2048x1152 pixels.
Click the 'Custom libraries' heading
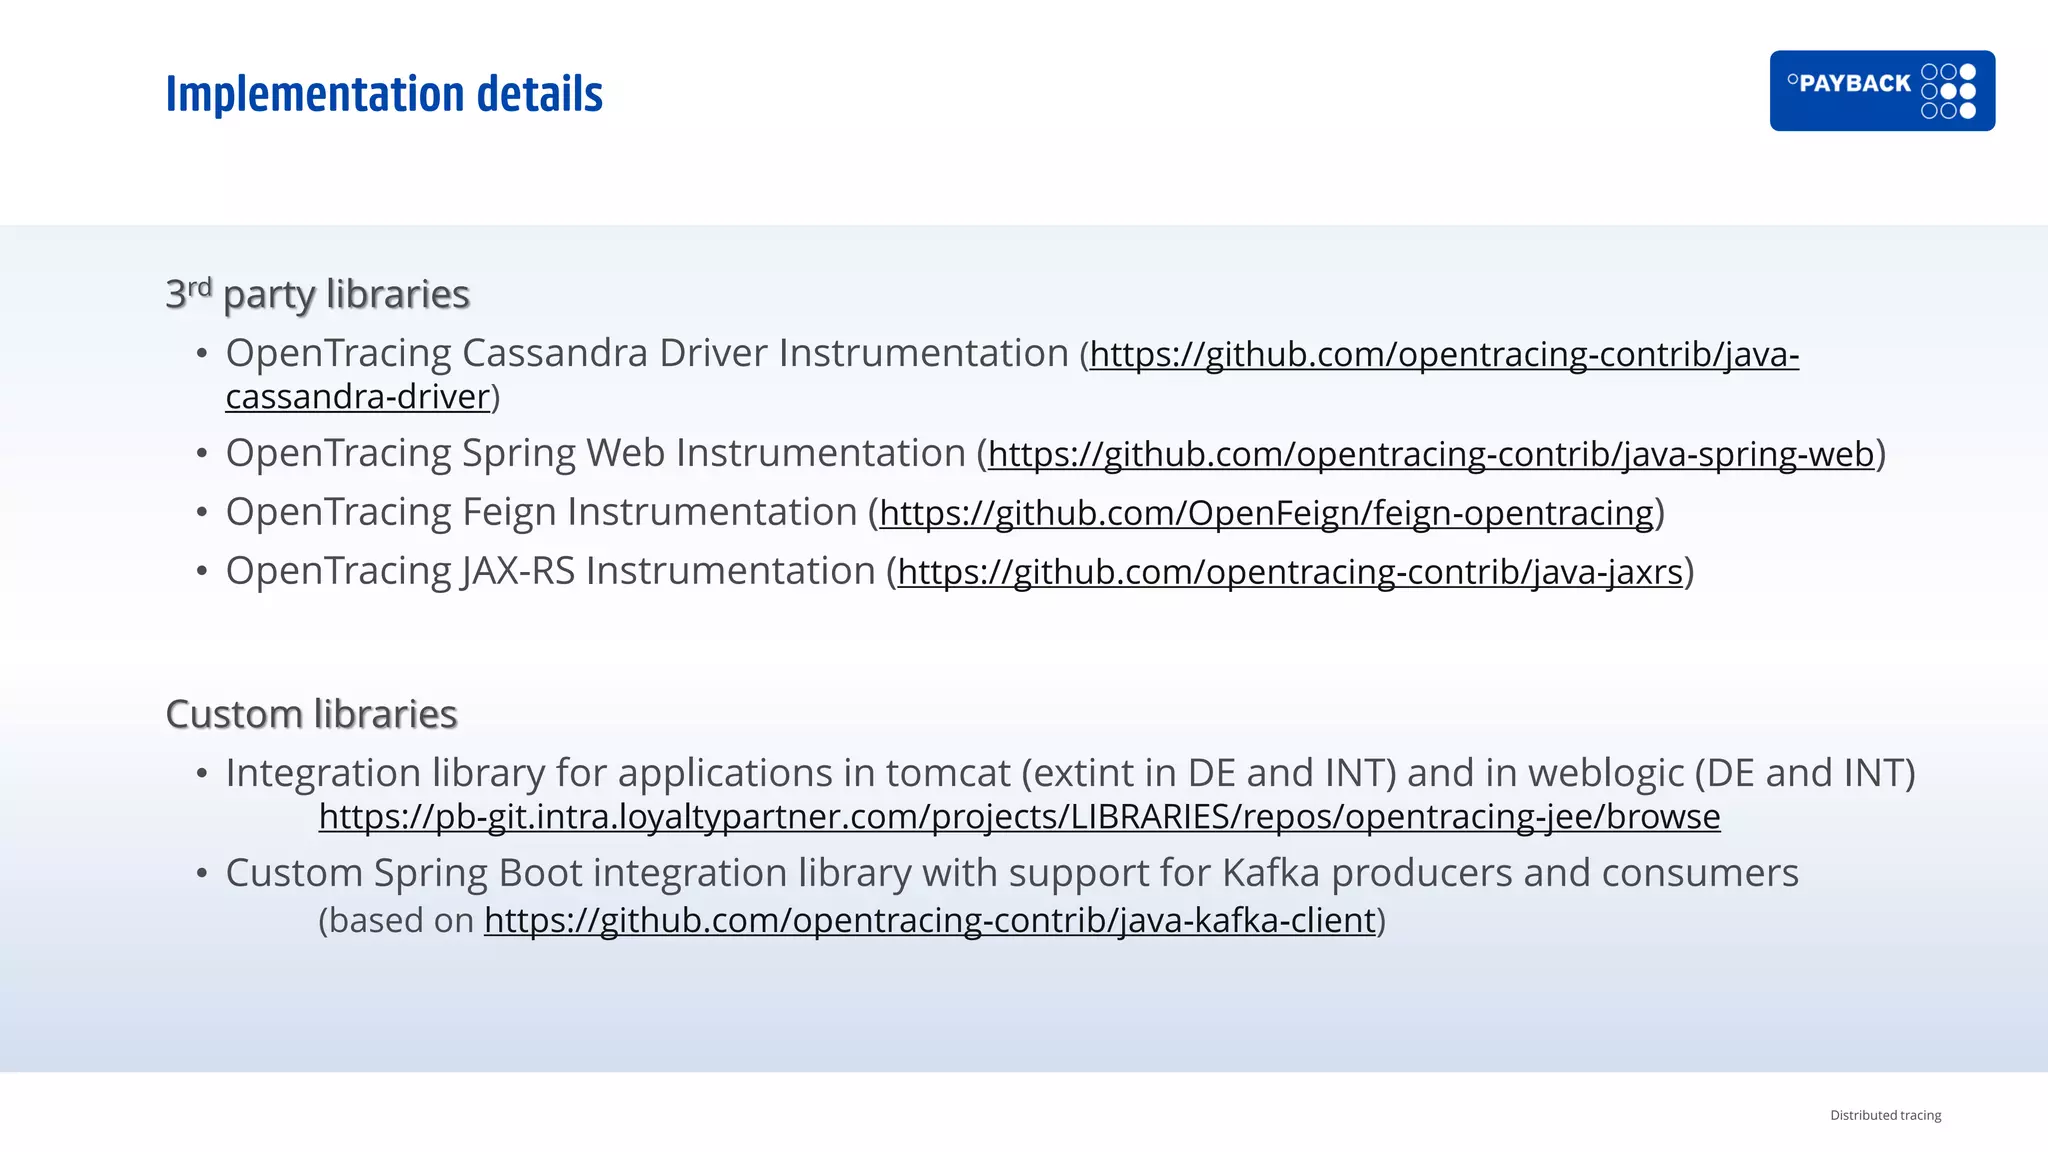pos(311,715)
